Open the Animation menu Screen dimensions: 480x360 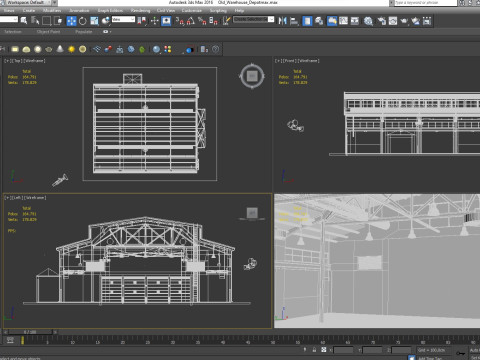point(79,11)
